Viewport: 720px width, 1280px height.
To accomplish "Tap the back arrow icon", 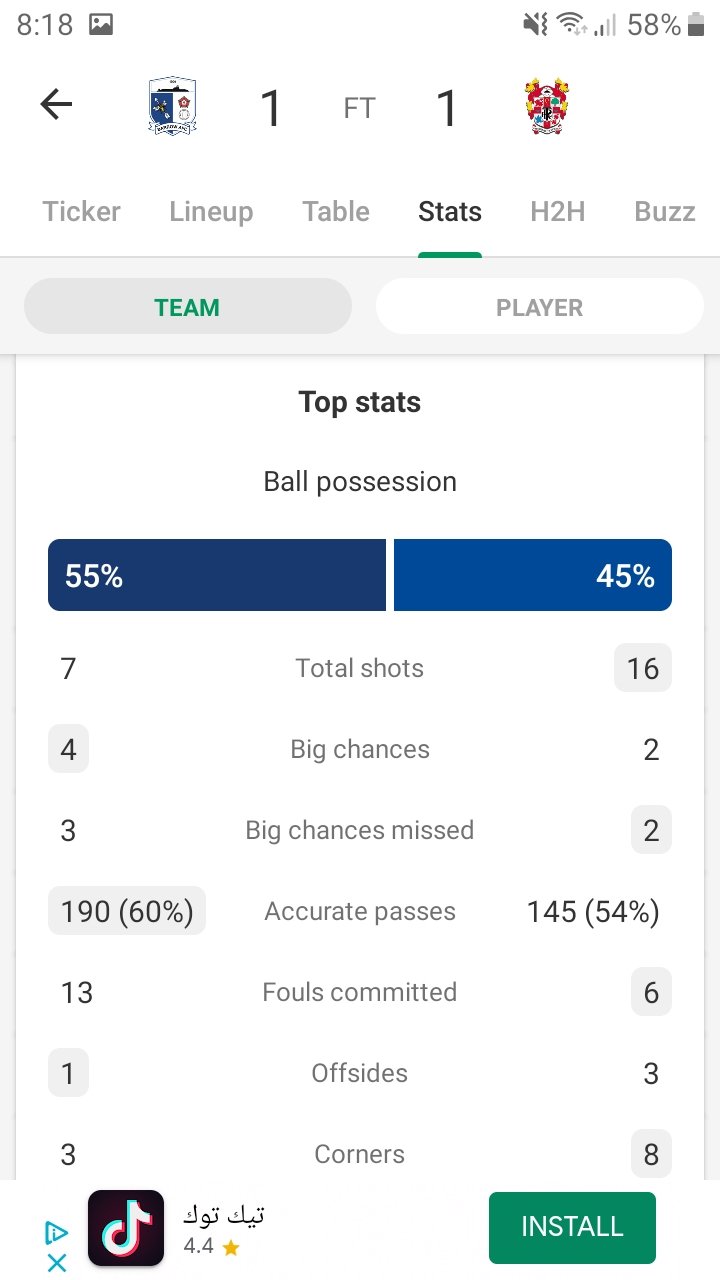I will (56, 104).
